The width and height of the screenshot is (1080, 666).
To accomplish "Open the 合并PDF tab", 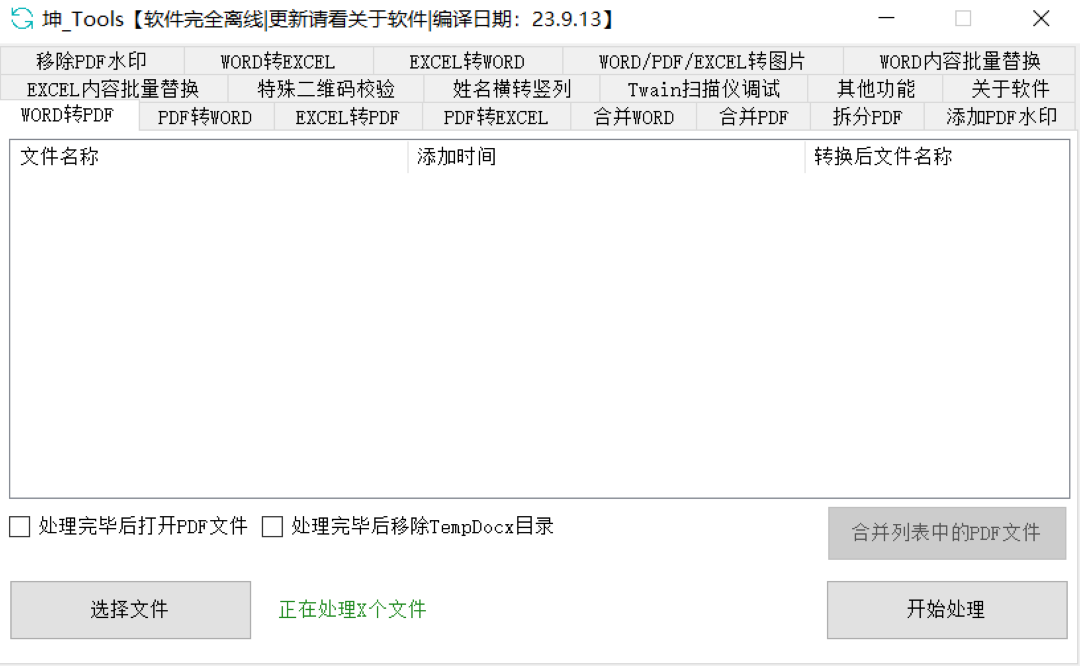I will pyautogui.click(x=754, y=117).
